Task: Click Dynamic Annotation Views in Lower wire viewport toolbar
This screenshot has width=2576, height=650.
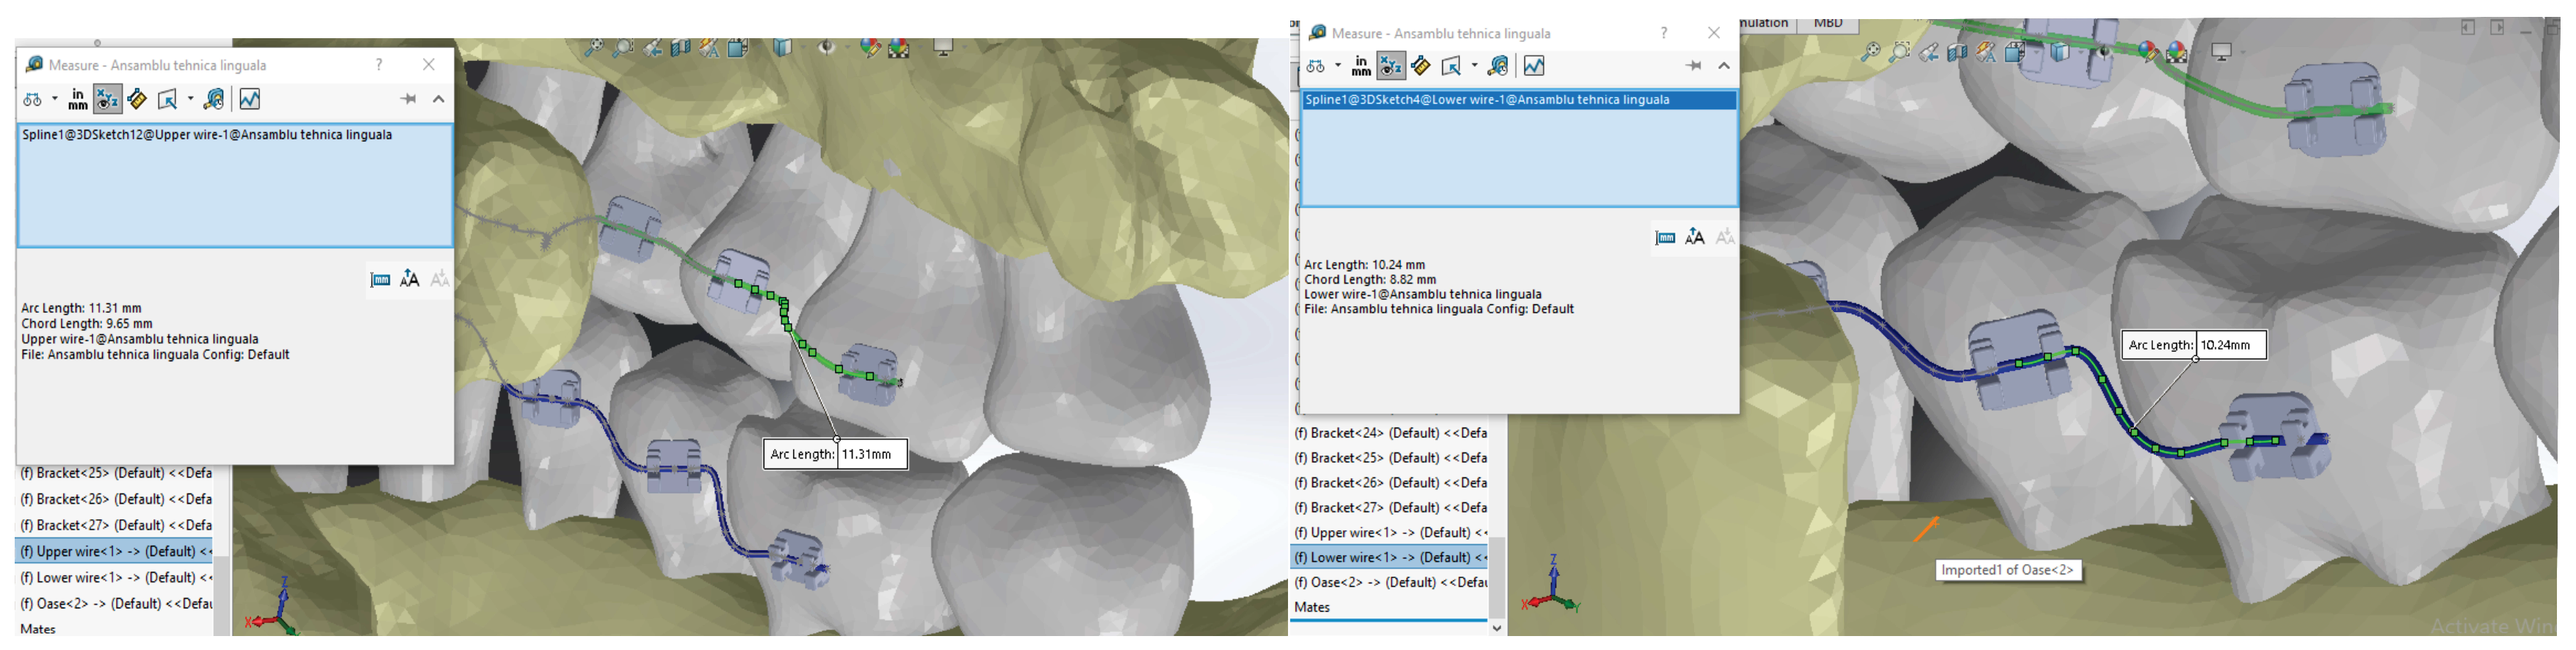Action: (1986, 52)
